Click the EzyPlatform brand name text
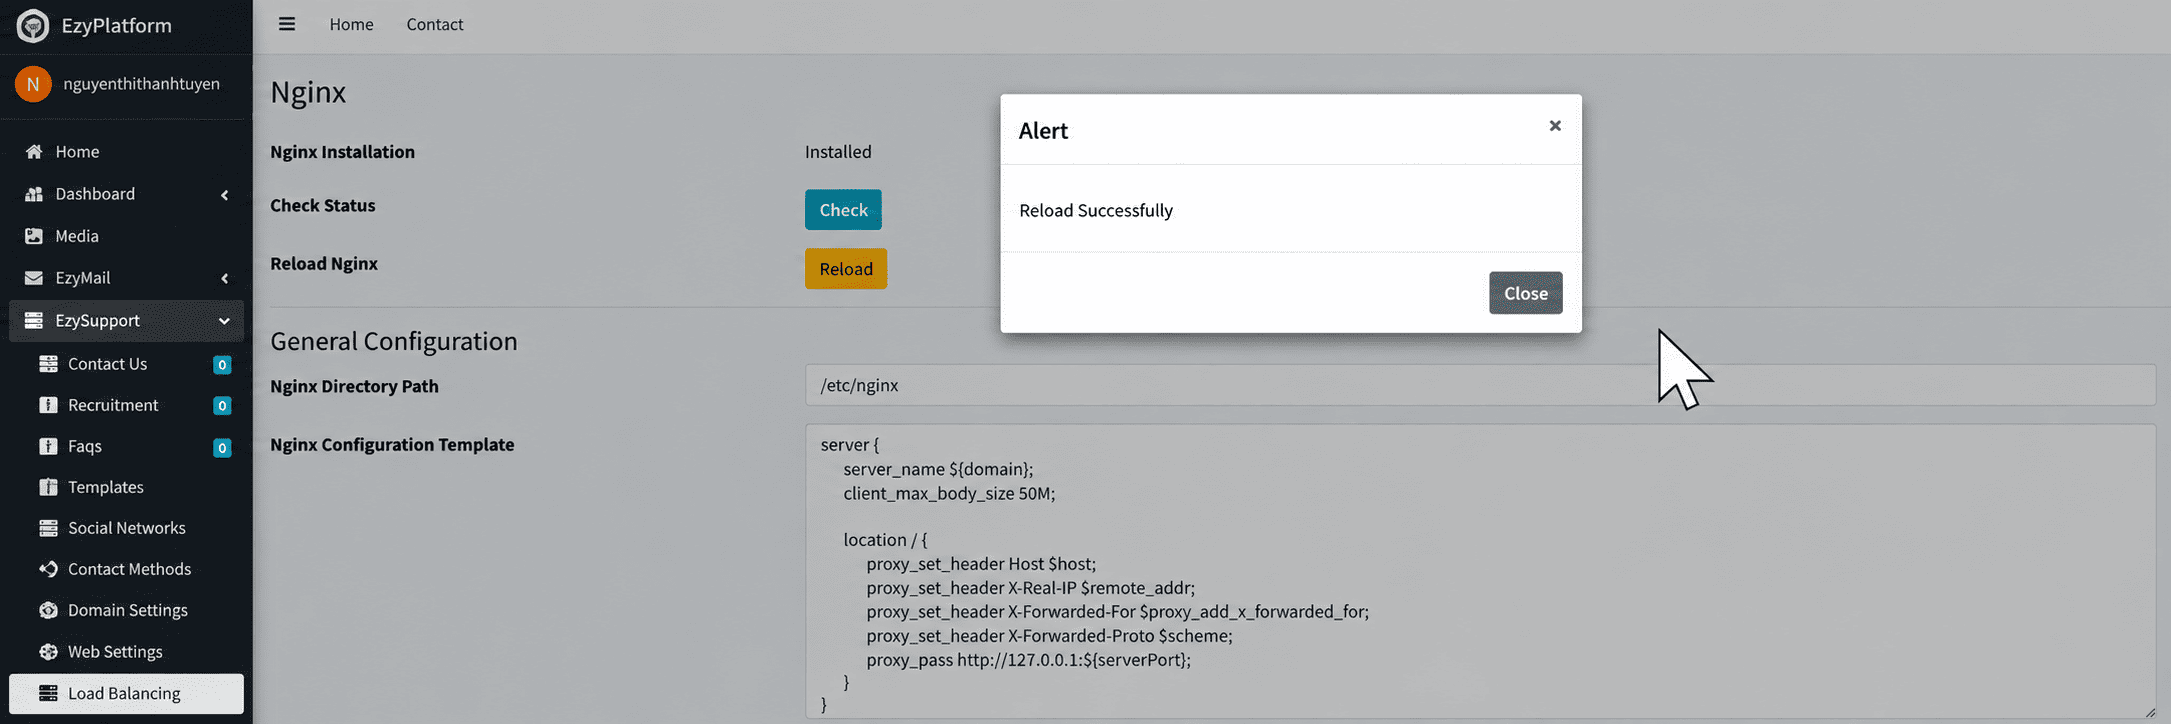 click(x=116, y=26)
